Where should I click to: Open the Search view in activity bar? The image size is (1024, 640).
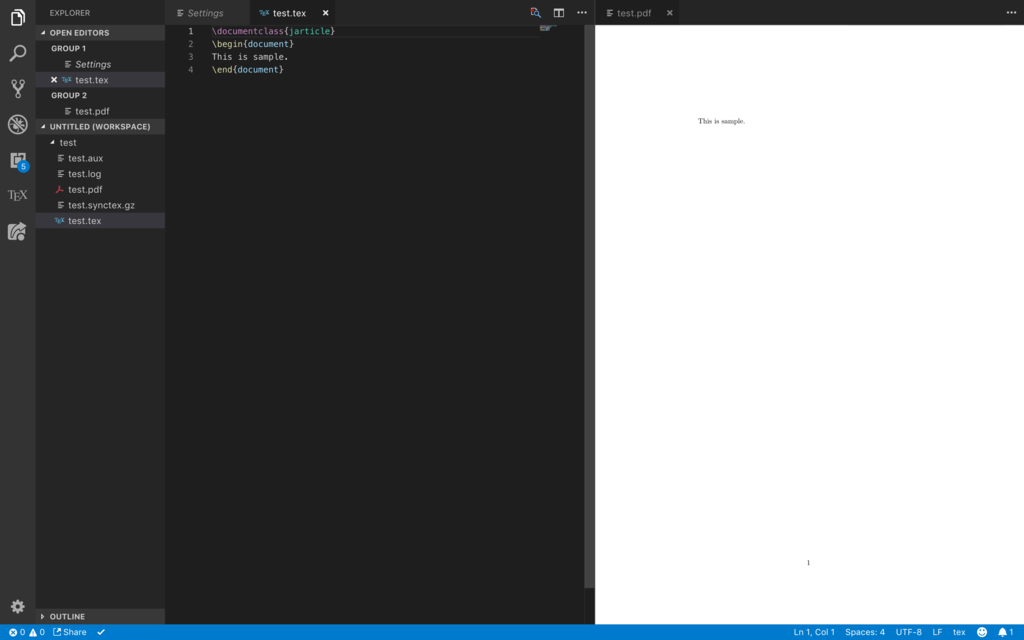[18, 53]
